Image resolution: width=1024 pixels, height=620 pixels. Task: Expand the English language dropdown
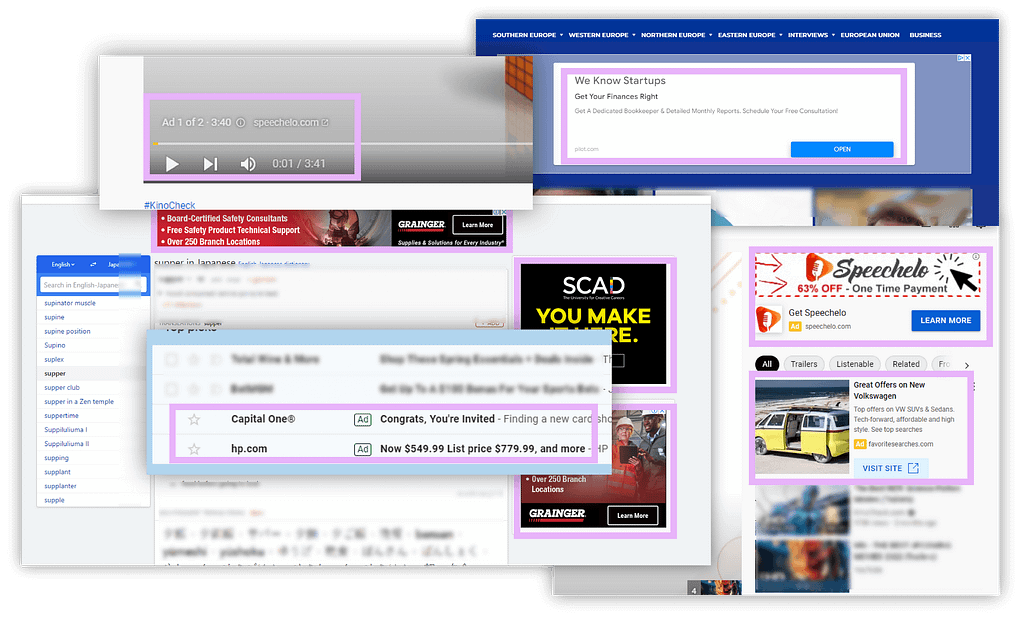click(63, 265)
